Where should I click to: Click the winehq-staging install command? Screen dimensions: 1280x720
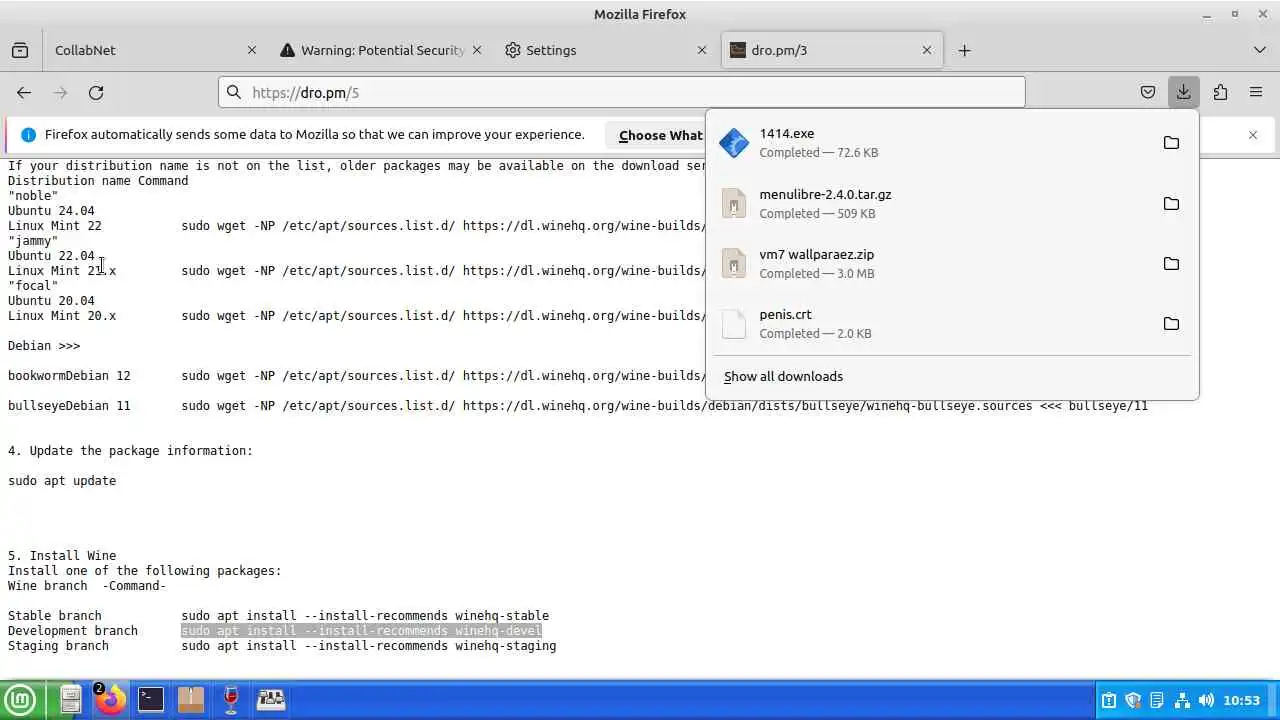coord(368,646)
